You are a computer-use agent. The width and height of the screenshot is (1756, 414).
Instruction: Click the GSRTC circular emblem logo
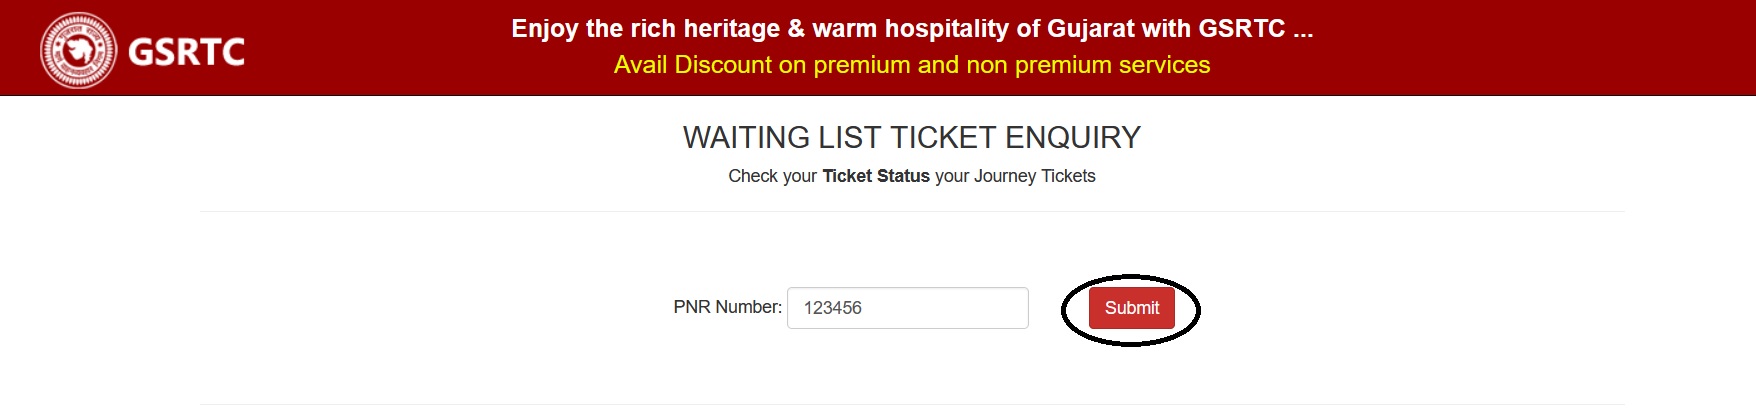(77, 50)
